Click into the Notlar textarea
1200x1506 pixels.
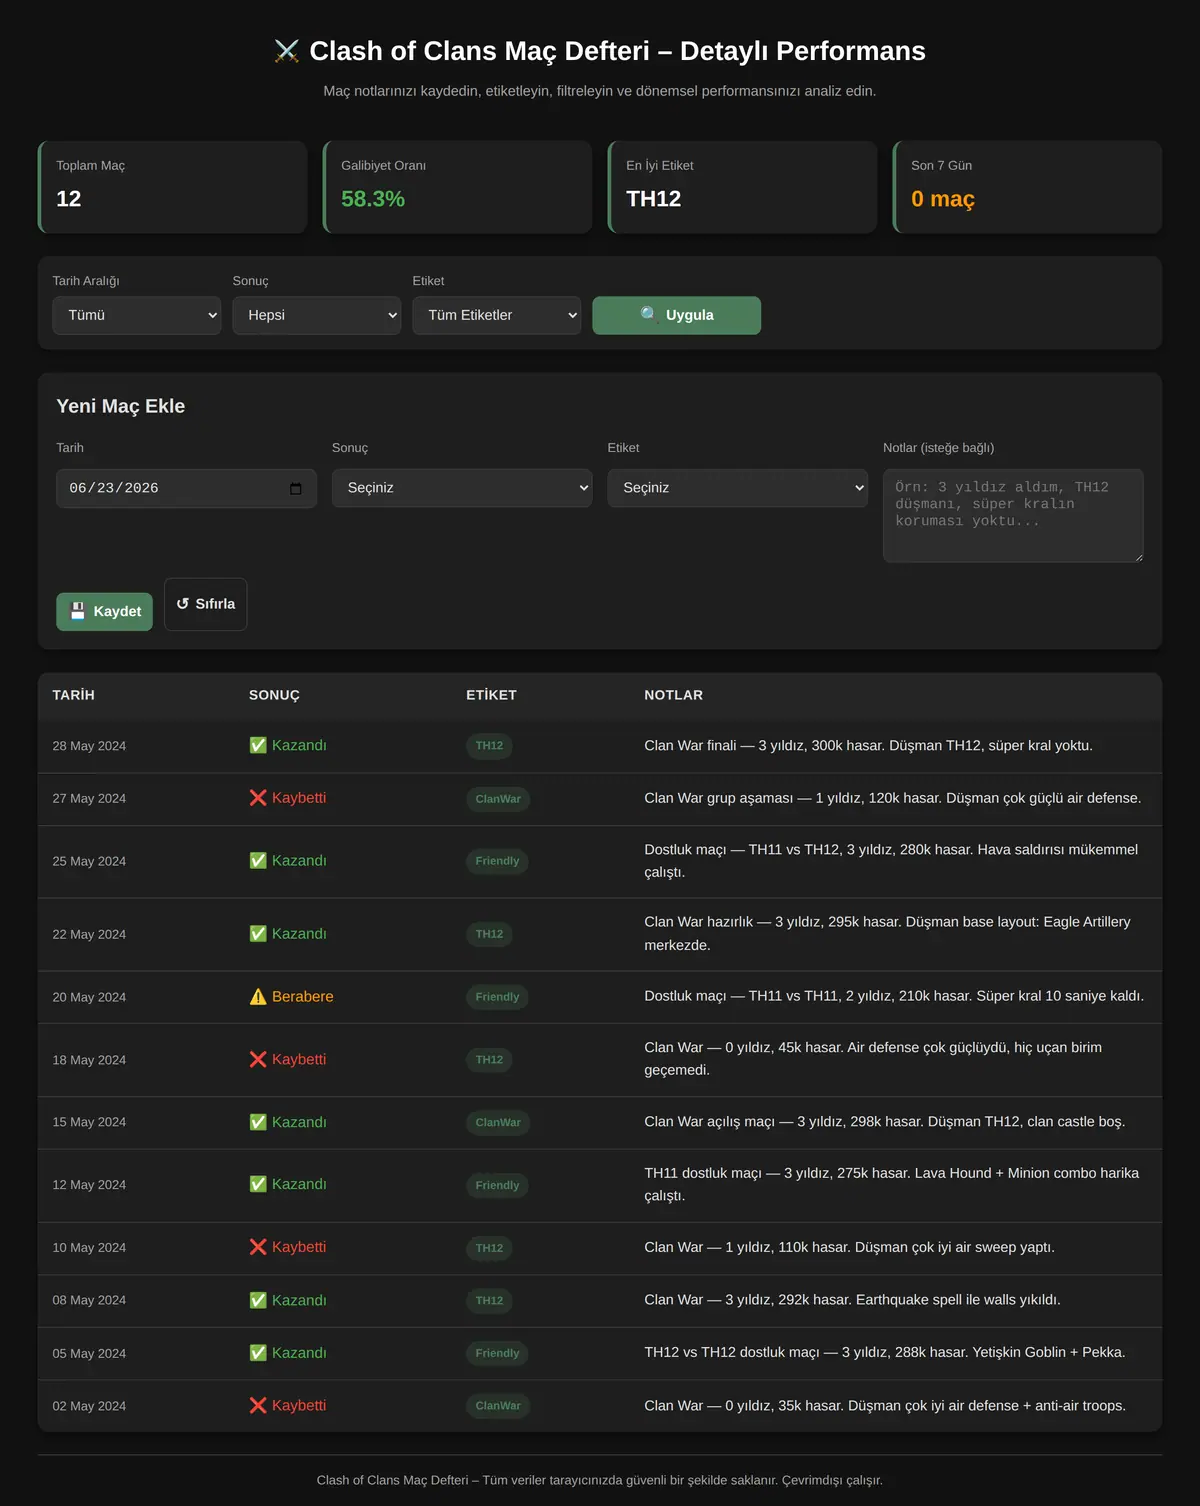[x=1013, y=515]
